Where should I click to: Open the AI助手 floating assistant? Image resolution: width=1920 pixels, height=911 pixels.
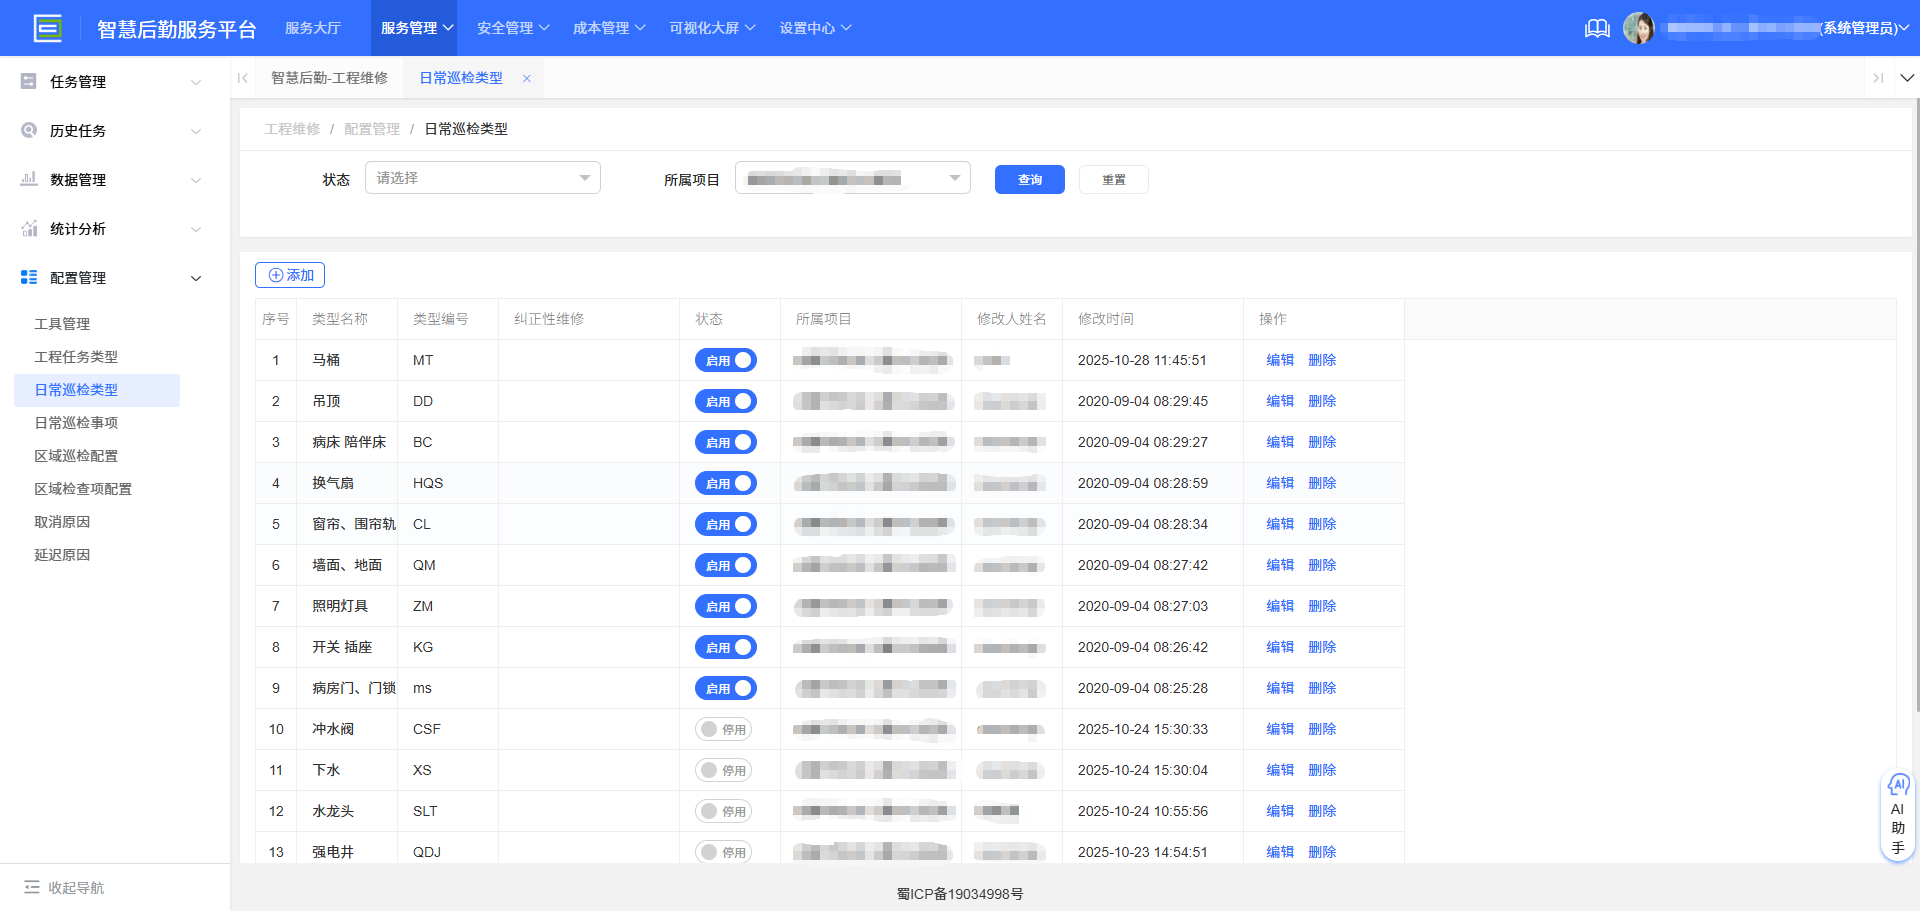click(1898, 813)
